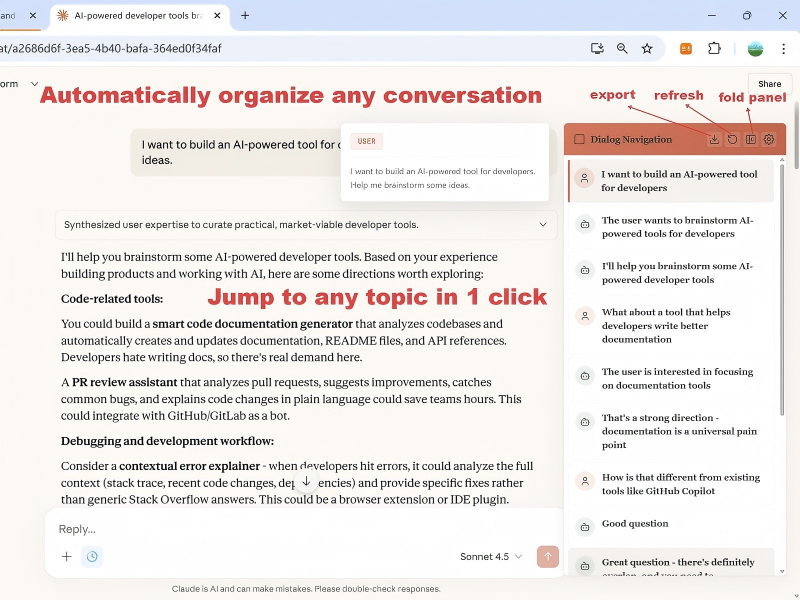
Task: Refresh the Dialog Navigation panel
Action: (x=732, y=139)
